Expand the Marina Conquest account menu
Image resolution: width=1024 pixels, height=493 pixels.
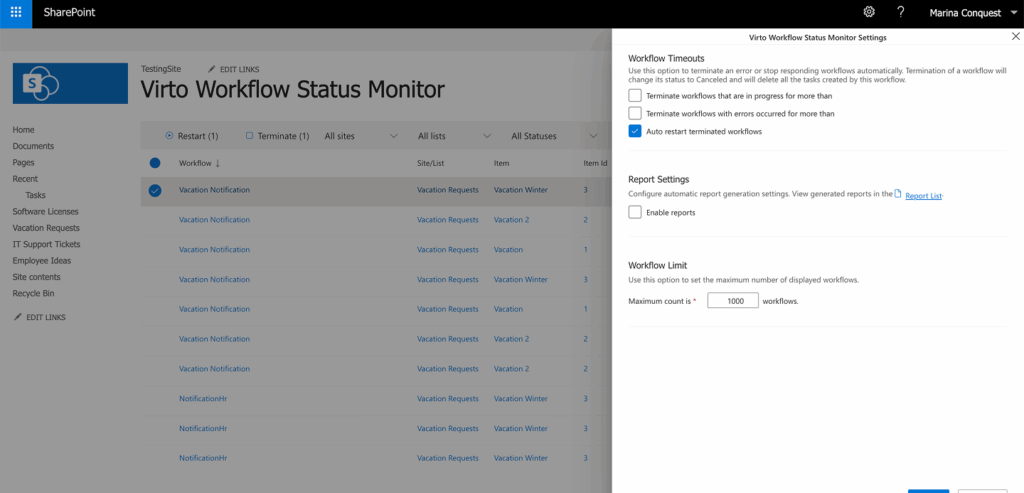pos(972,12)
